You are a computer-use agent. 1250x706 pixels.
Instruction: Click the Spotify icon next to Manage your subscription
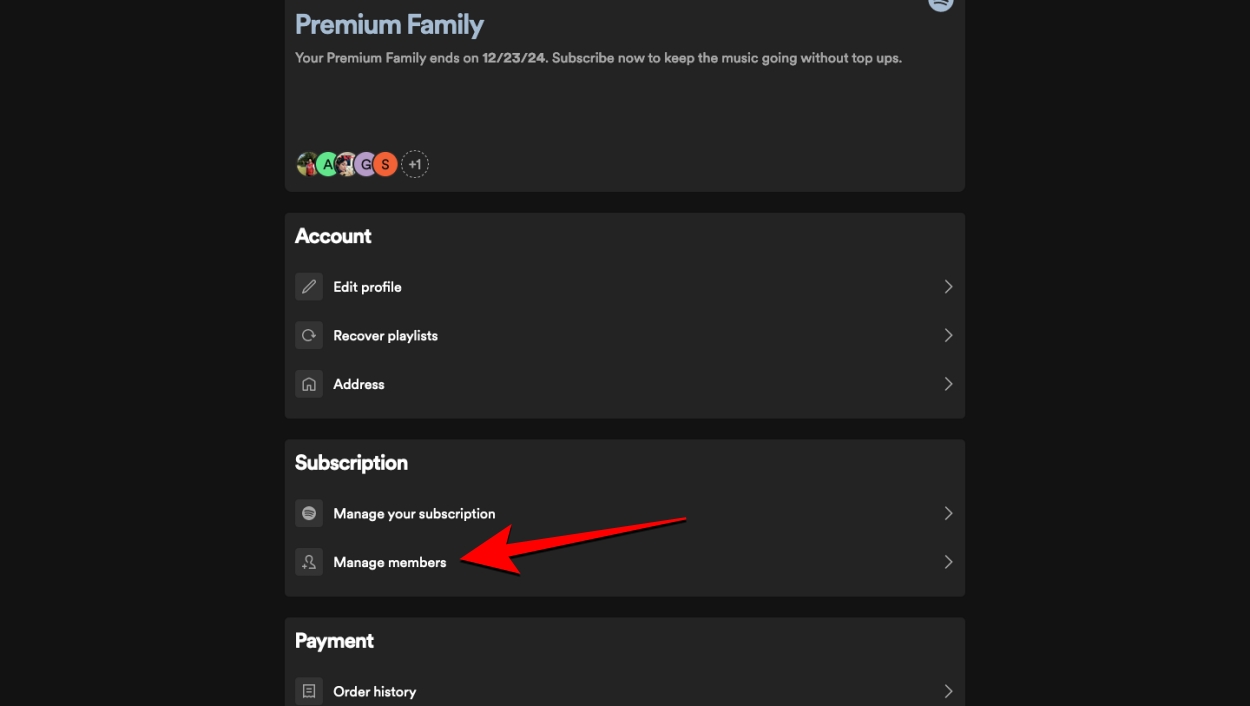tap(308, 513)
